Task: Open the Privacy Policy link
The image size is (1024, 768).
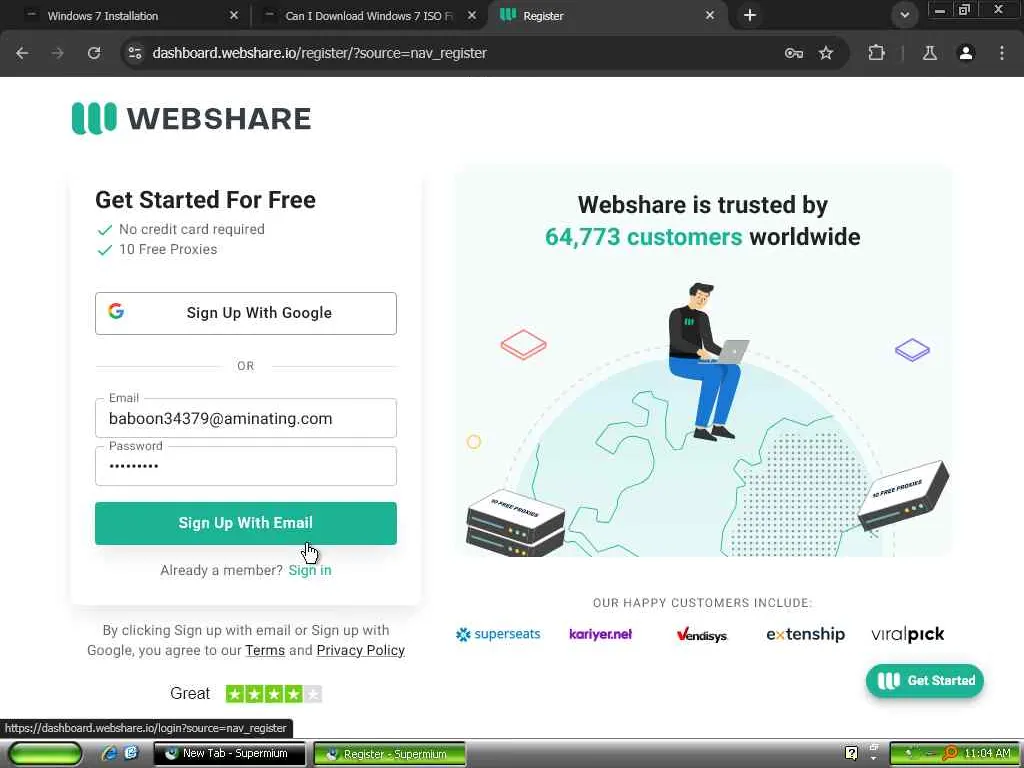Action: [360, 650]
